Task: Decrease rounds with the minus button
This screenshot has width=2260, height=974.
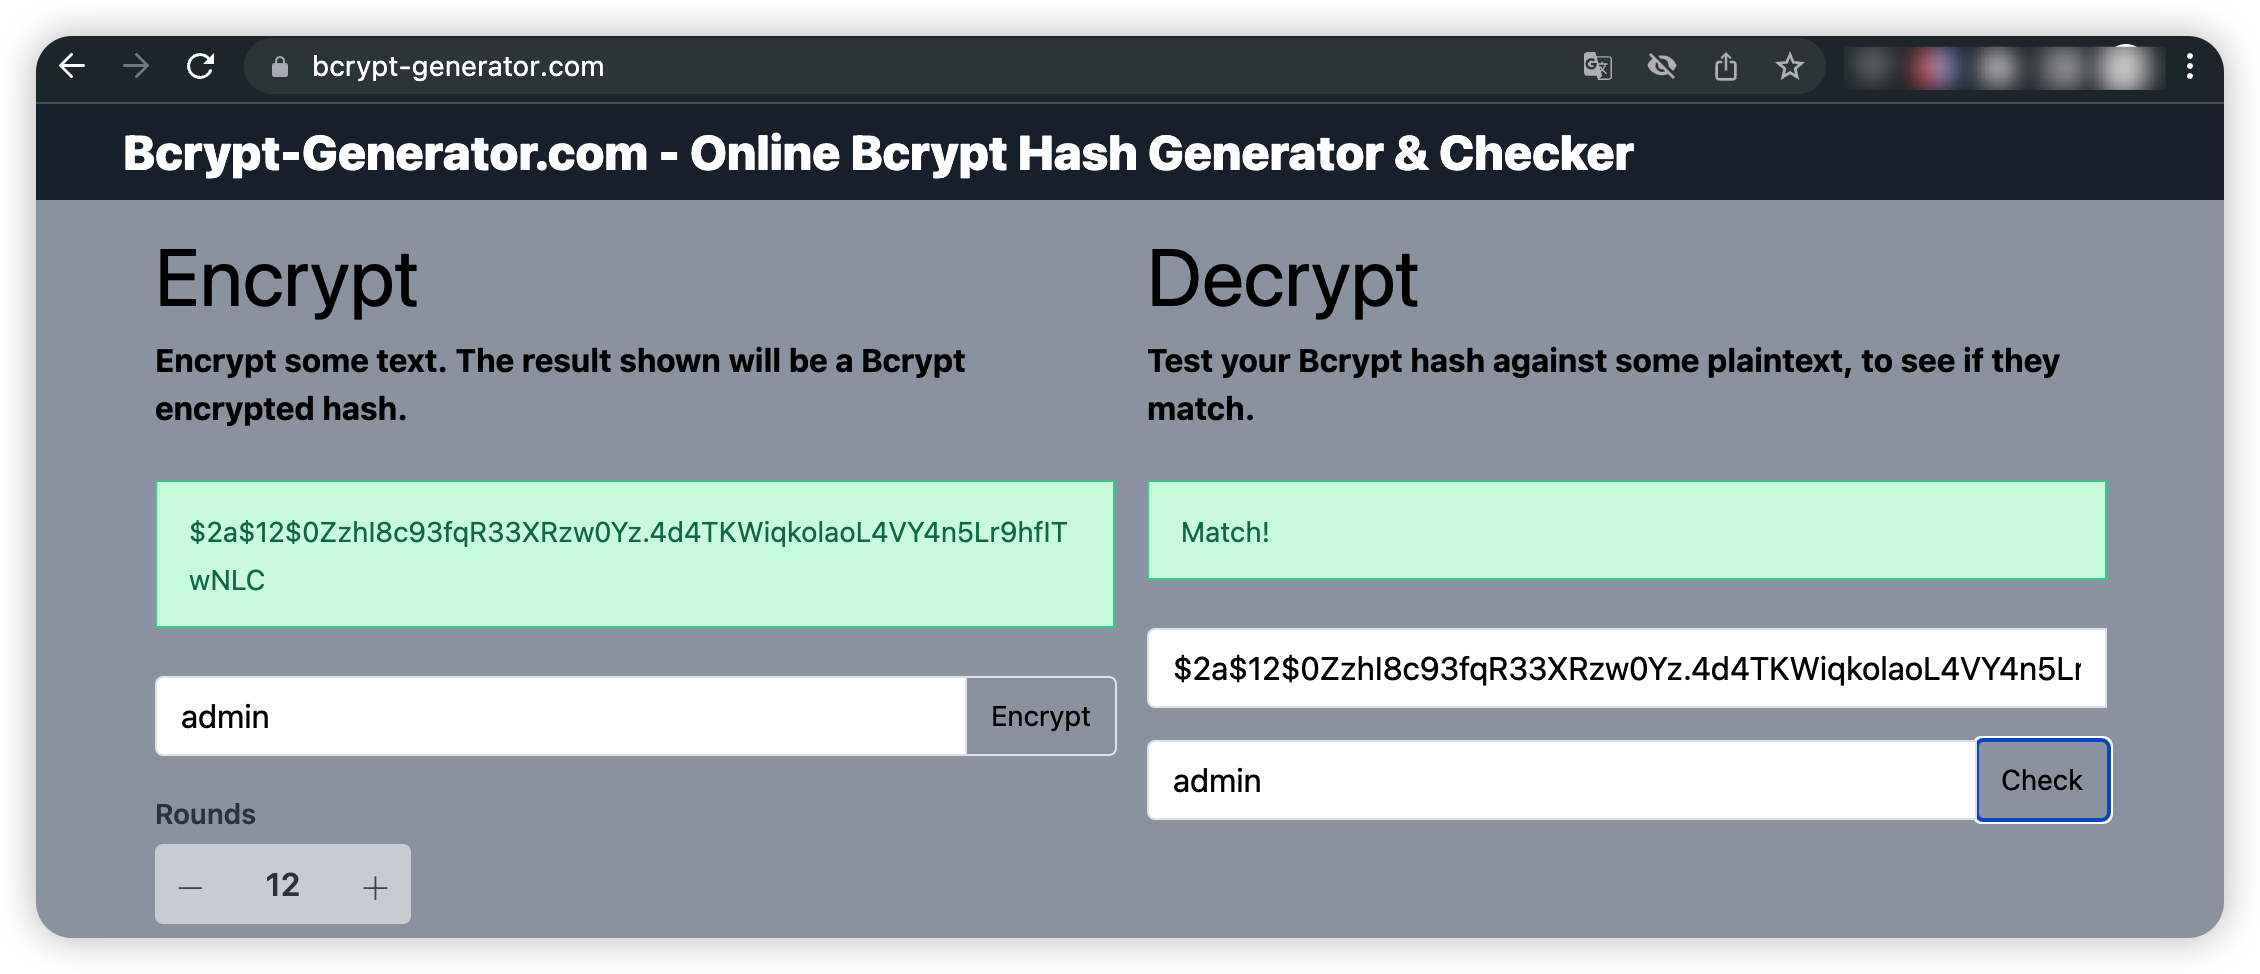Action: (x=191, y=886)
